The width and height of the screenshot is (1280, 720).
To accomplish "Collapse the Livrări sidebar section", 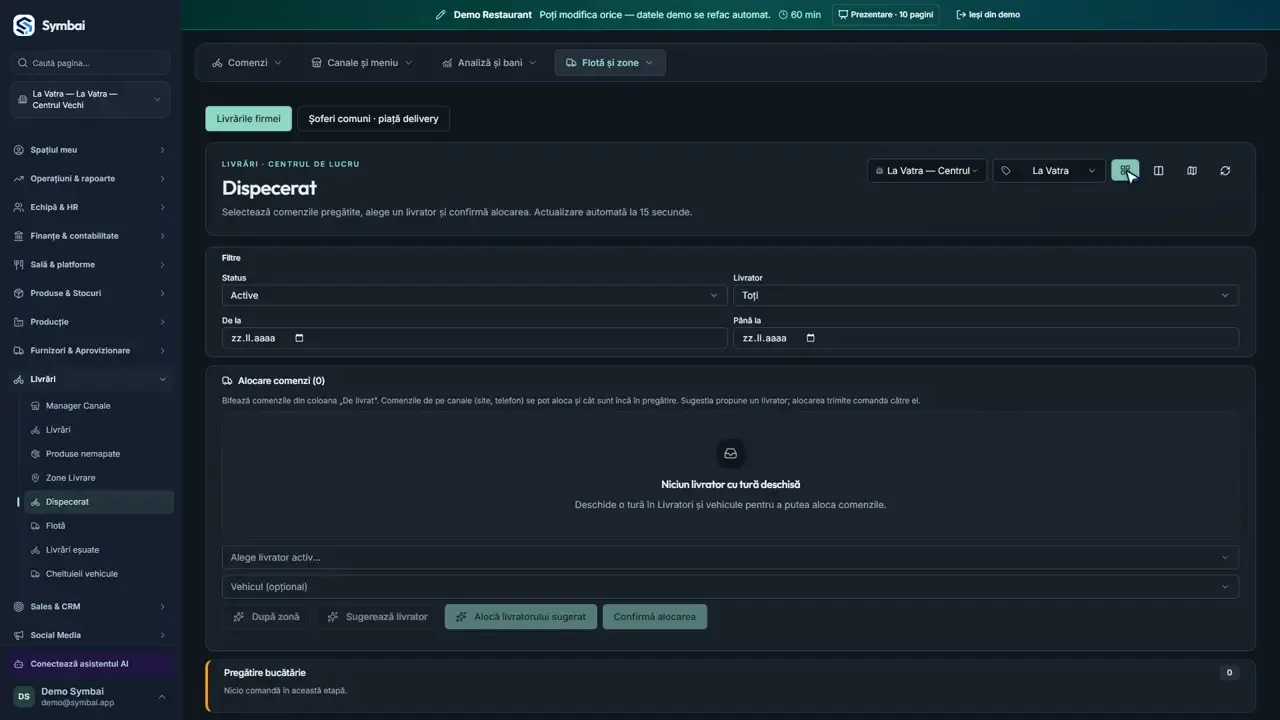I will [90, 379].
